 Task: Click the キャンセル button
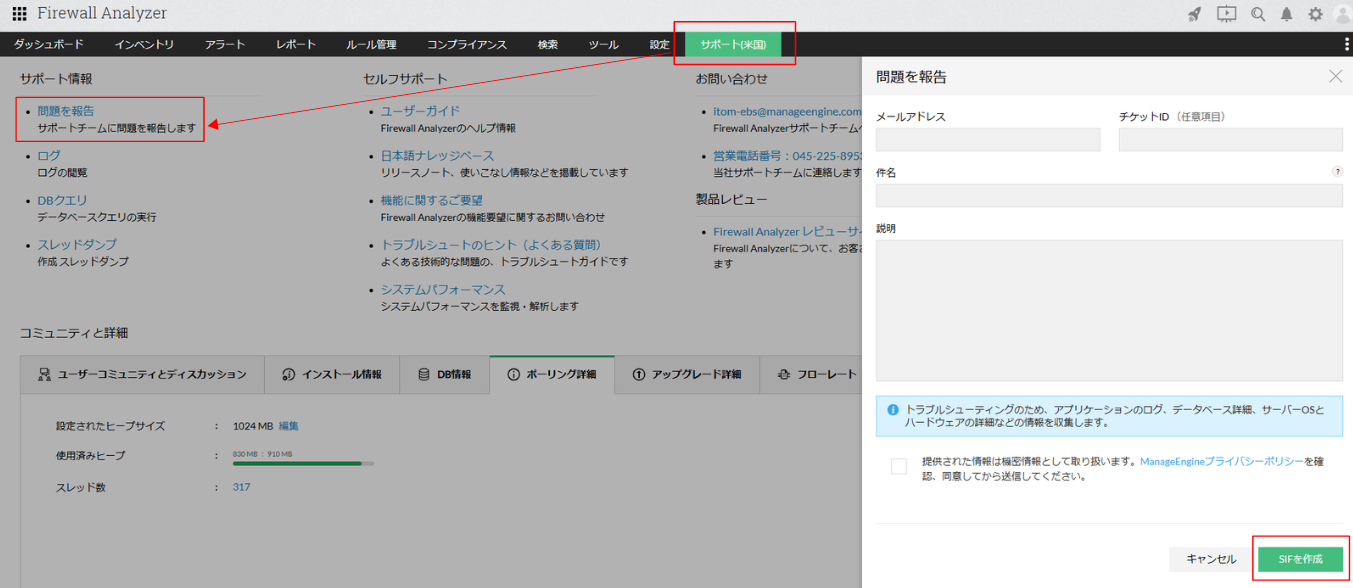[x=1210, y=559]
